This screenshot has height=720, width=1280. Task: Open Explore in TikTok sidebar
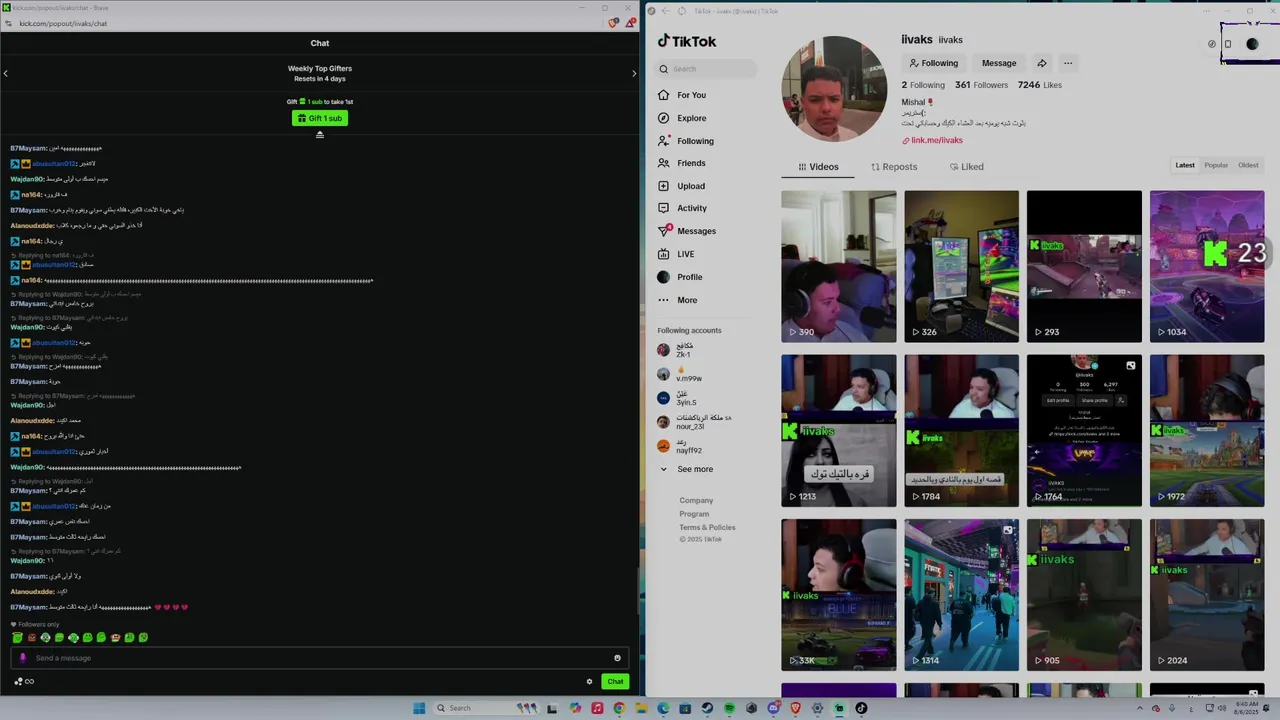pyautogui.click(x=682, y=118)
